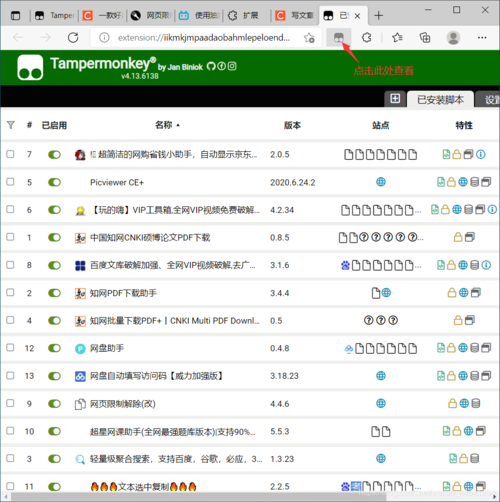Image resolution: width=500 pixels, height=502 pixels.
Task: Select checkbox for 知网PDF下载助手
Action: click(x=10, y=292)
